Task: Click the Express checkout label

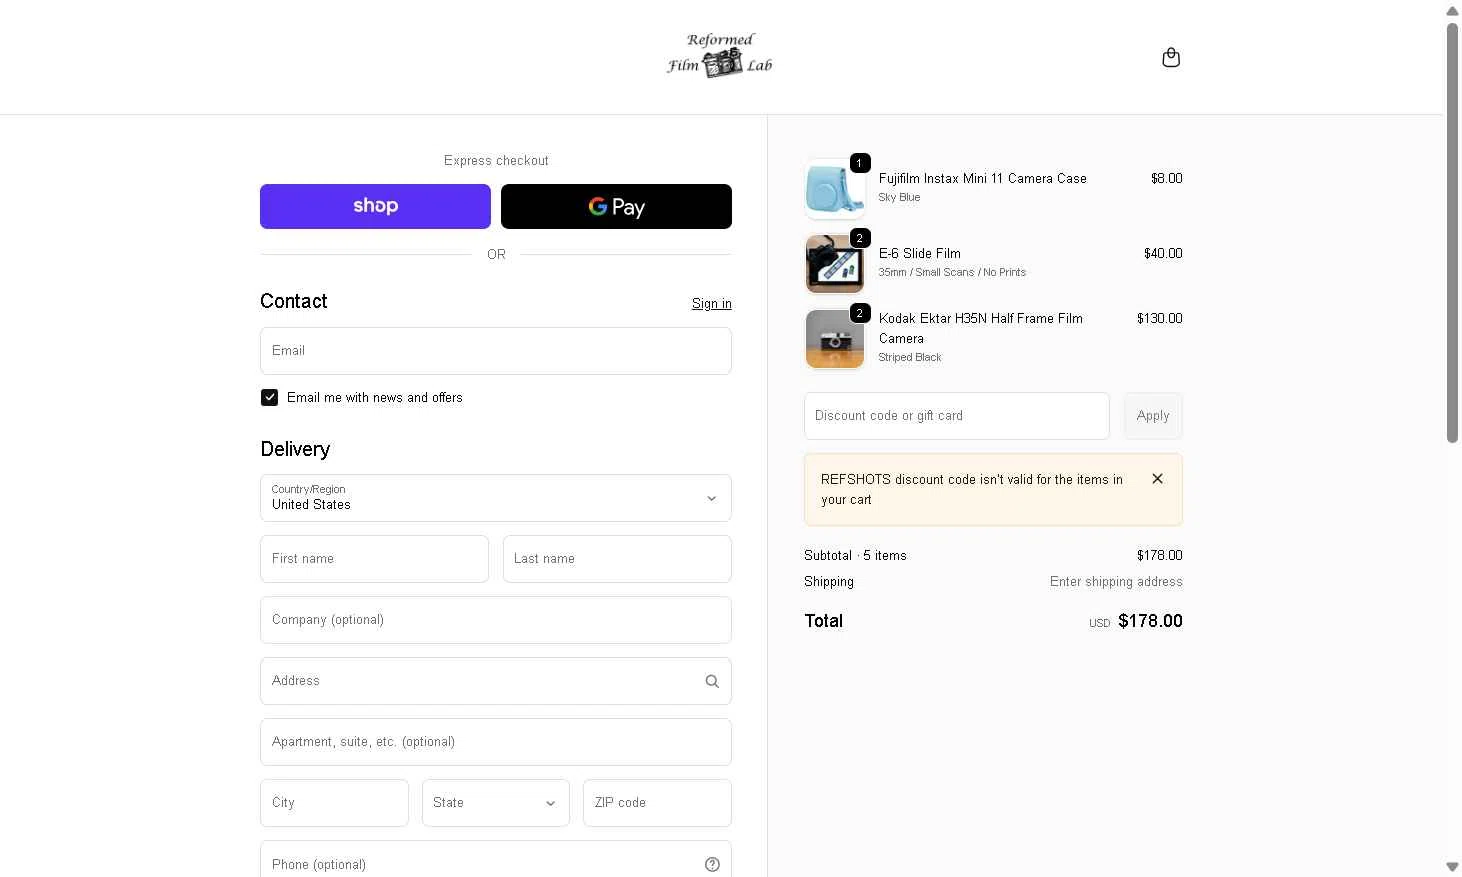Action: click(x=496, y=160)
